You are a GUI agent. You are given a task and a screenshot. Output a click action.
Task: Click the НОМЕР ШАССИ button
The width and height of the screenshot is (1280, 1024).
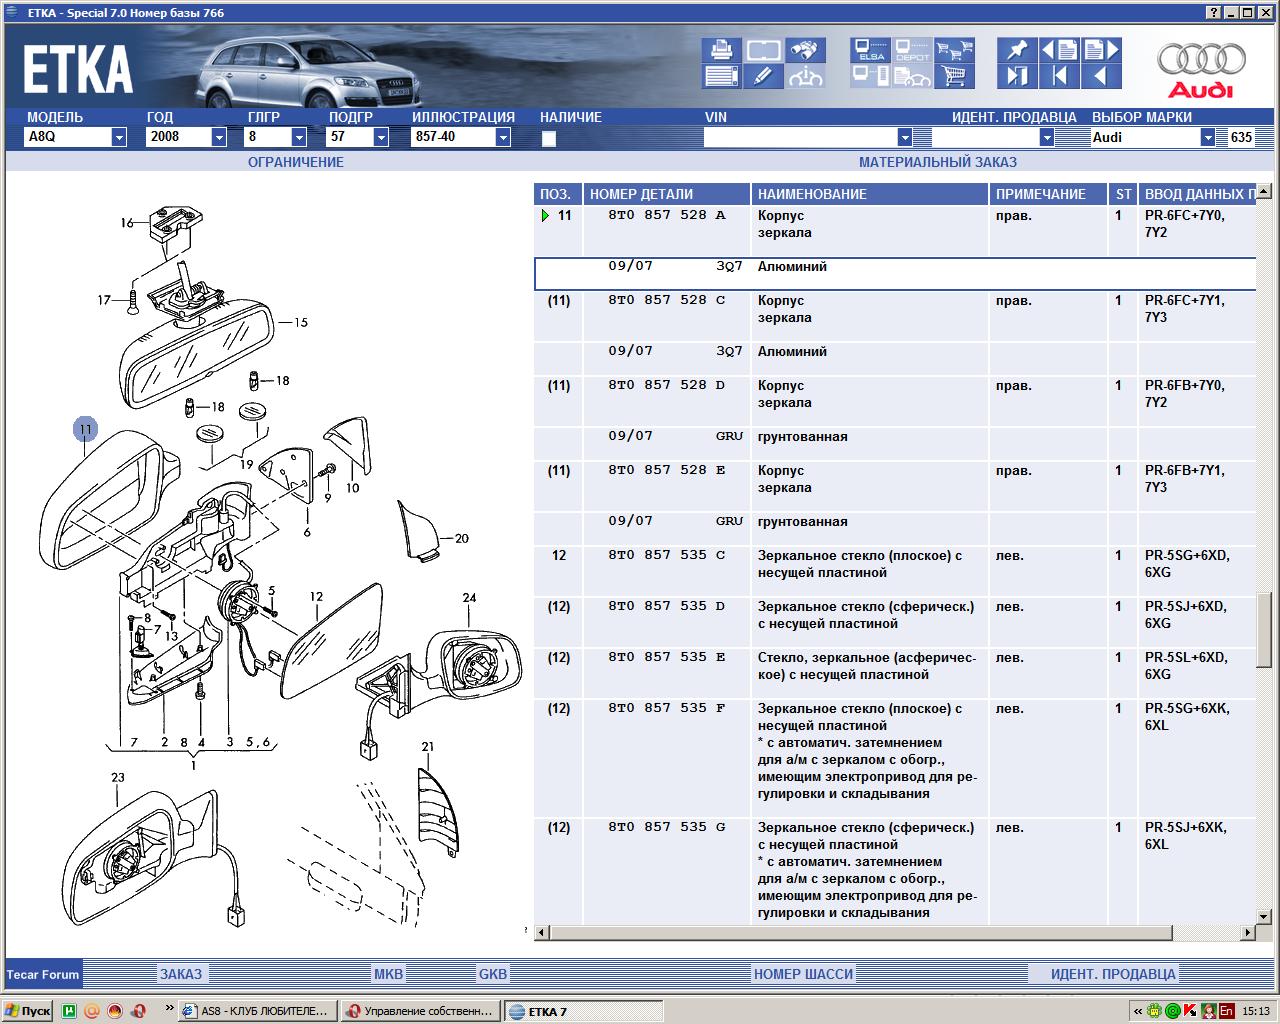[x=803, y=974]
